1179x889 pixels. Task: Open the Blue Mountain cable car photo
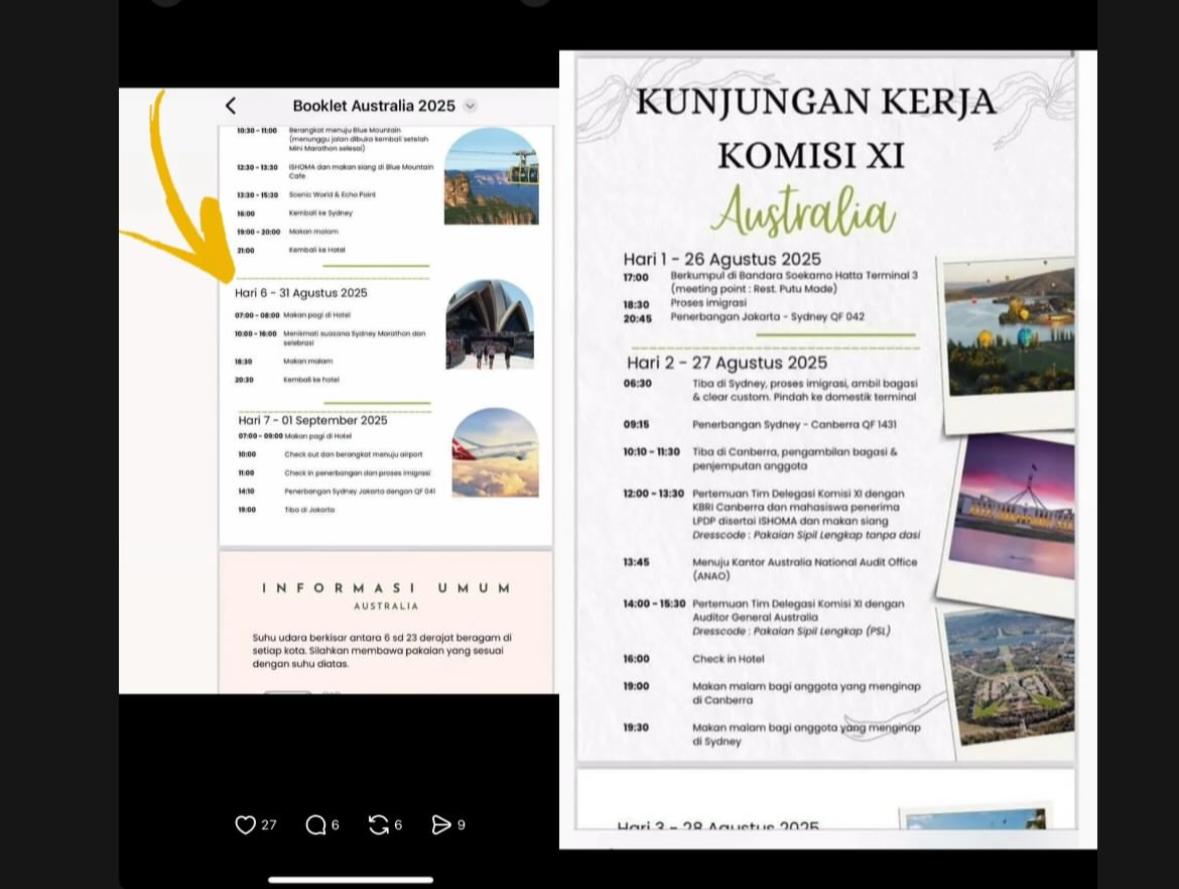coord(491,176)
